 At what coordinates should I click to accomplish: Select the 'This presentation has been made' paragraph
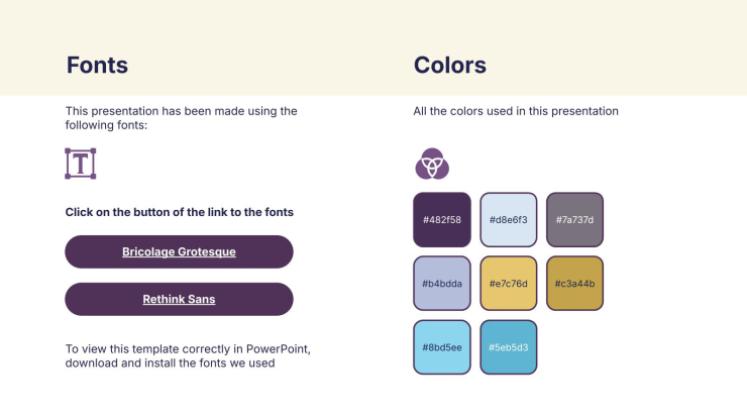(x=182, y=118)
